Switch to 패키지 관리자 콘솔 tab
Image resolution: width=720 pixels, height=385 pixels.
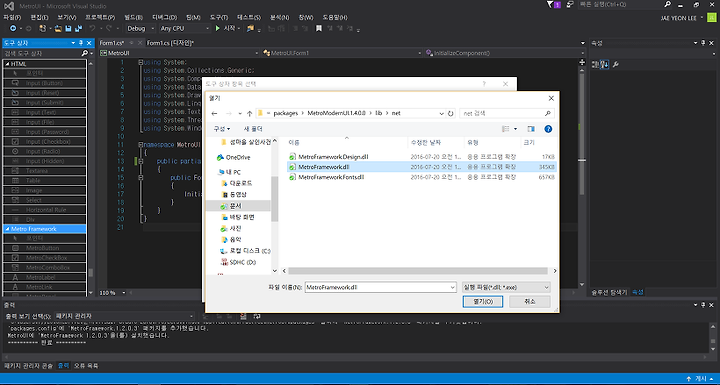(28, 366)
